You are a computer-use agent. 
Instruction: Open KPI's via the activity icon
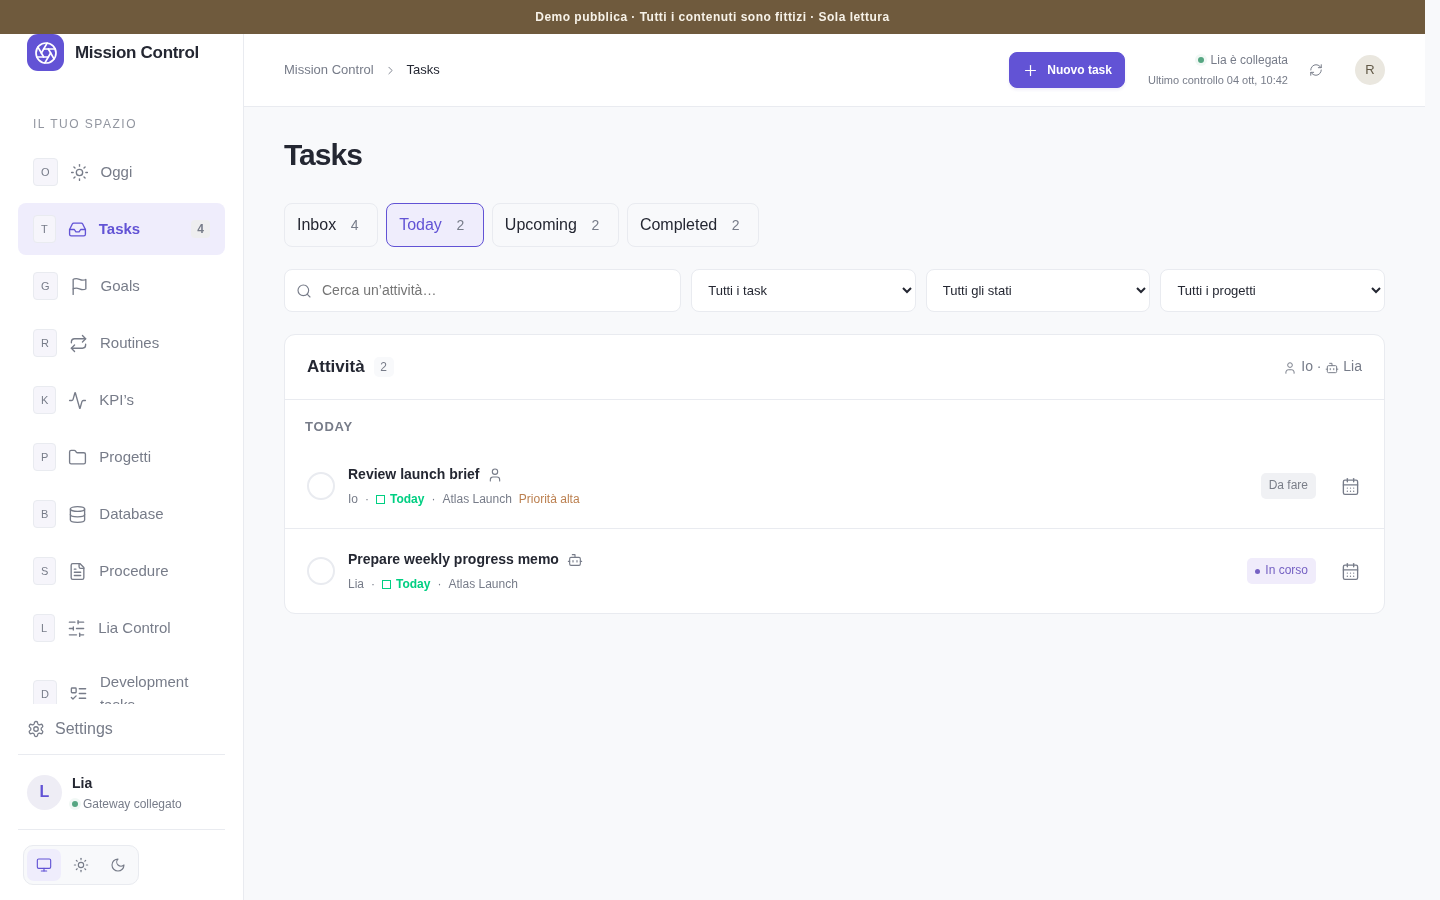77,400
